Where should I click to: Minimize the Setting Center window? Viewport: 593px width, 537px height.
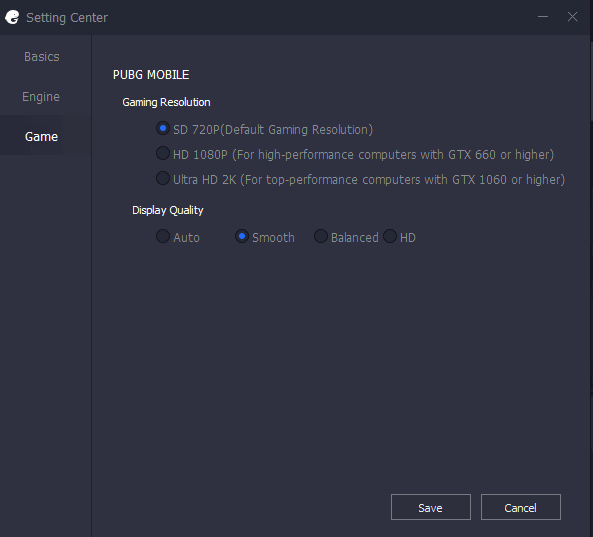pyautogui.click(x=543, y=17)
